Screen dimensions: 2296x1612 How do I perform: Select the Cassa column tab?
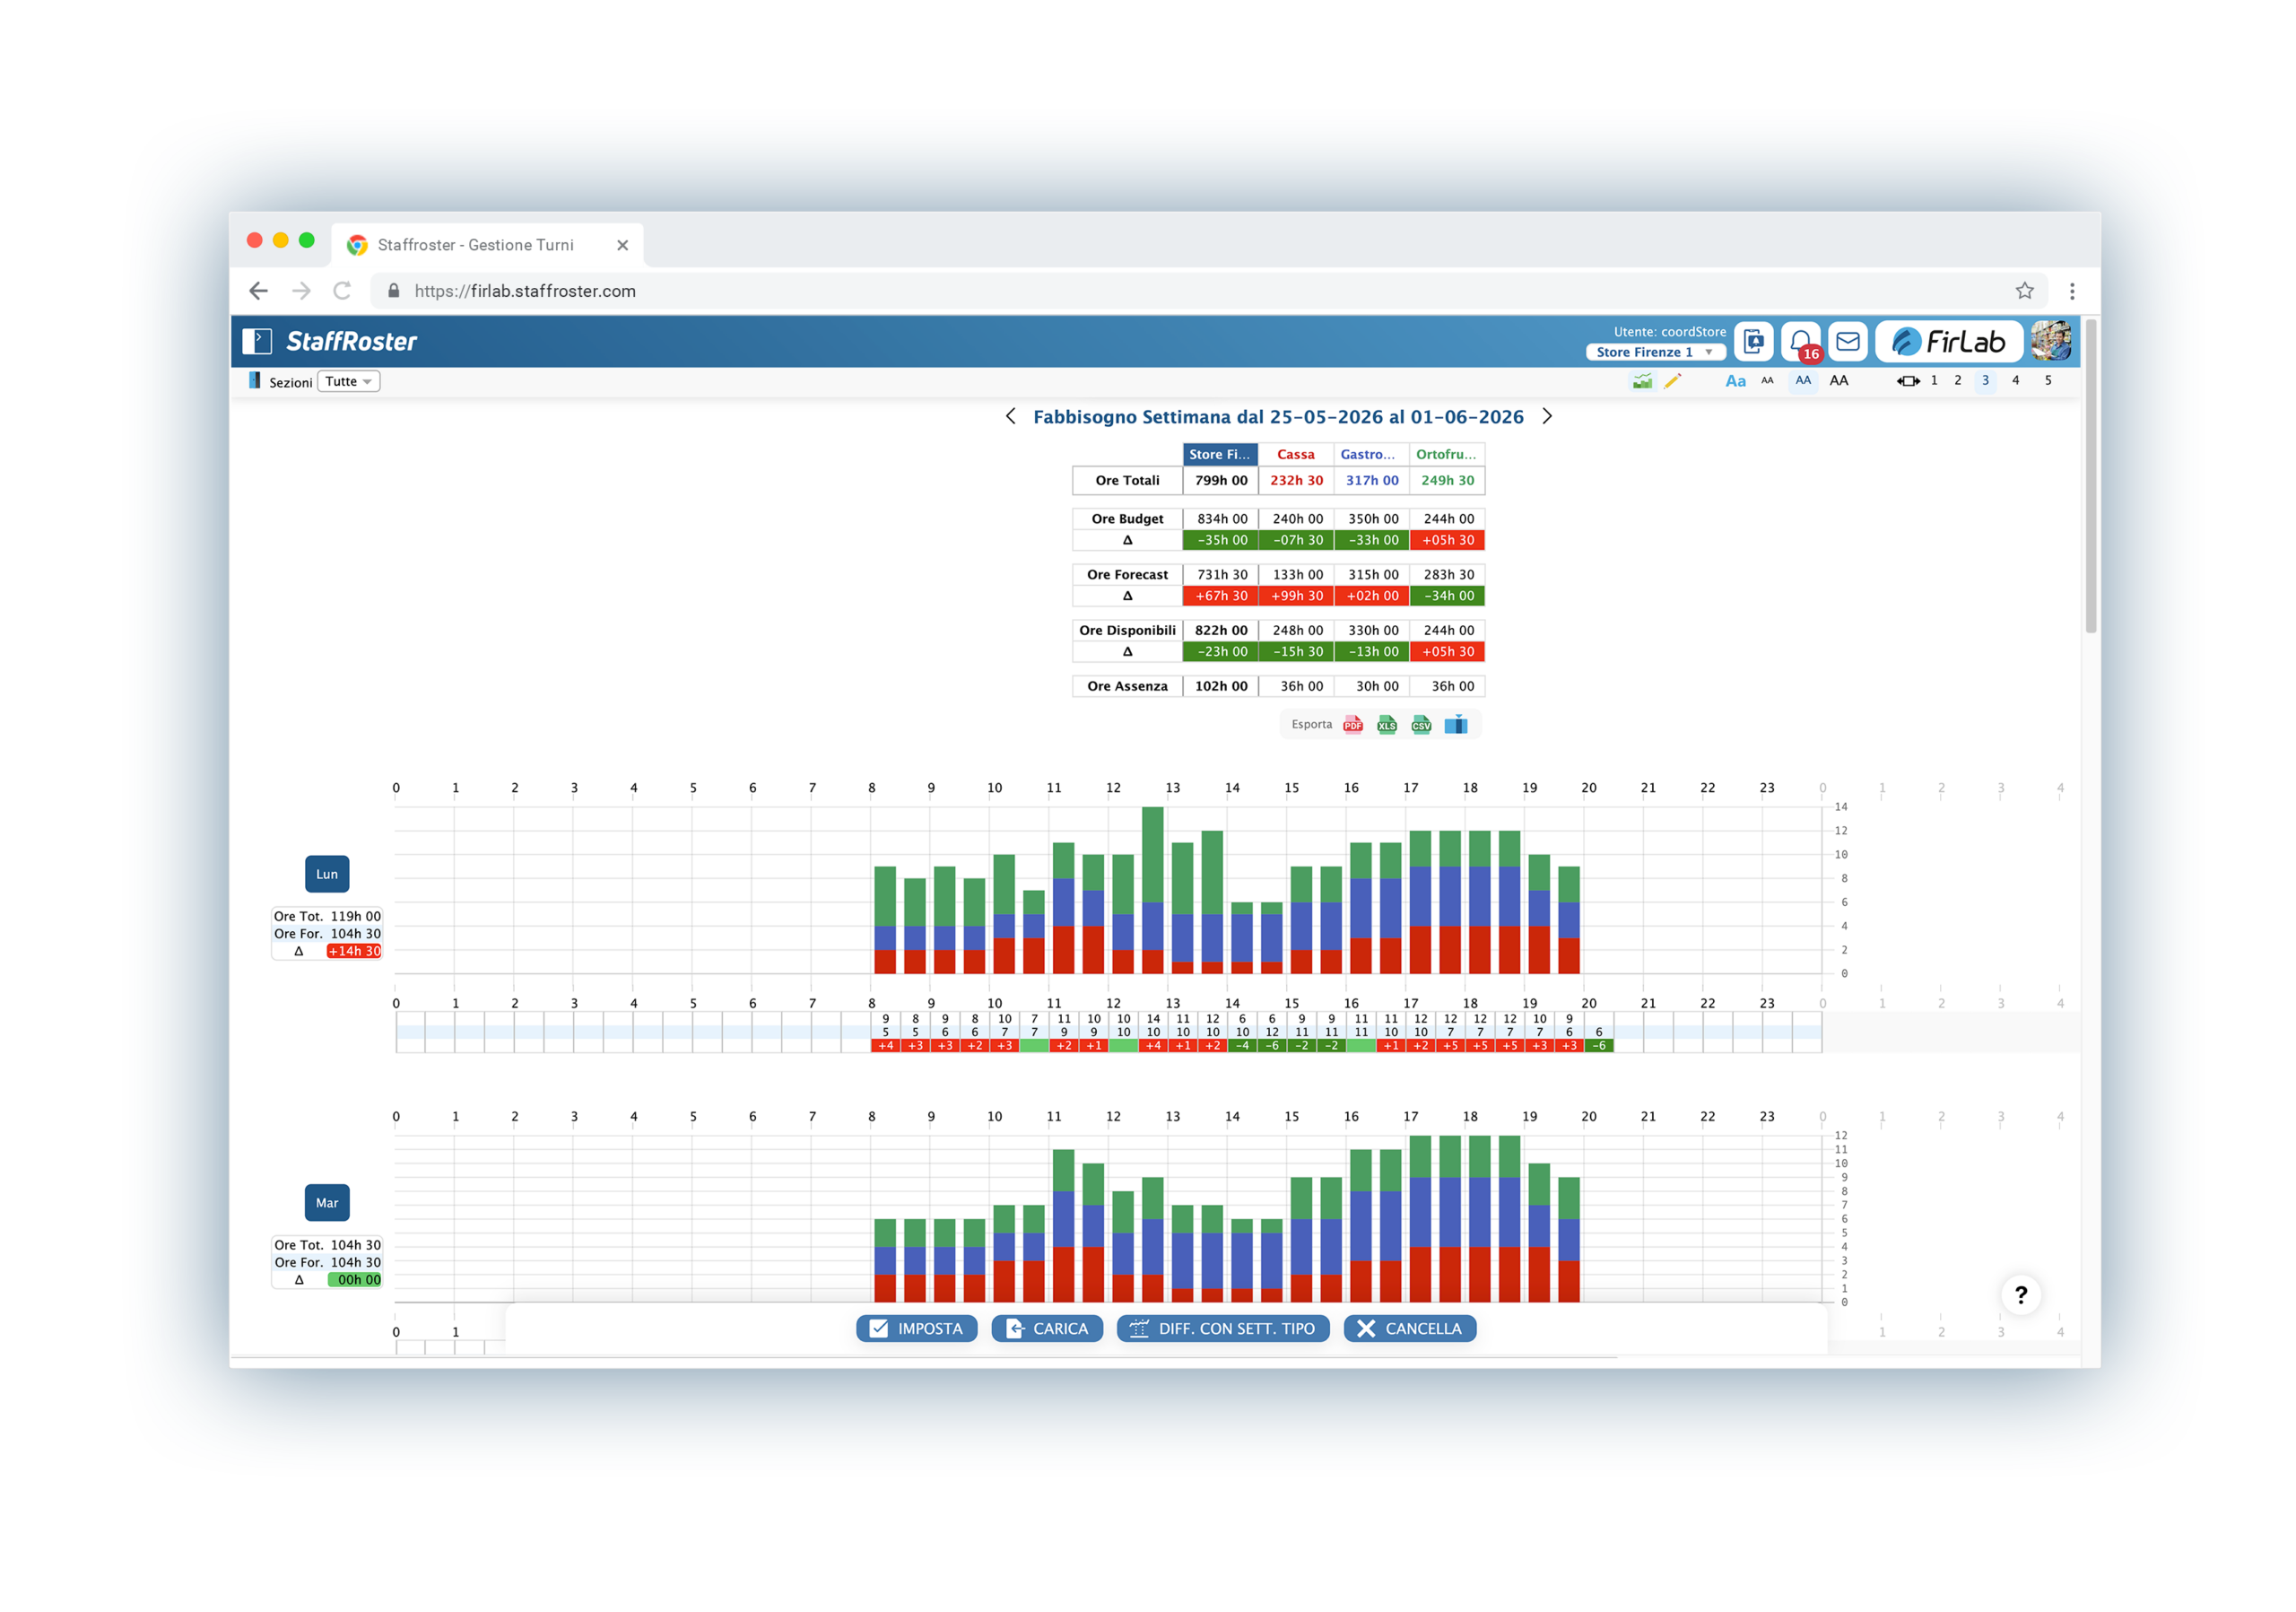coord(1296,454)
